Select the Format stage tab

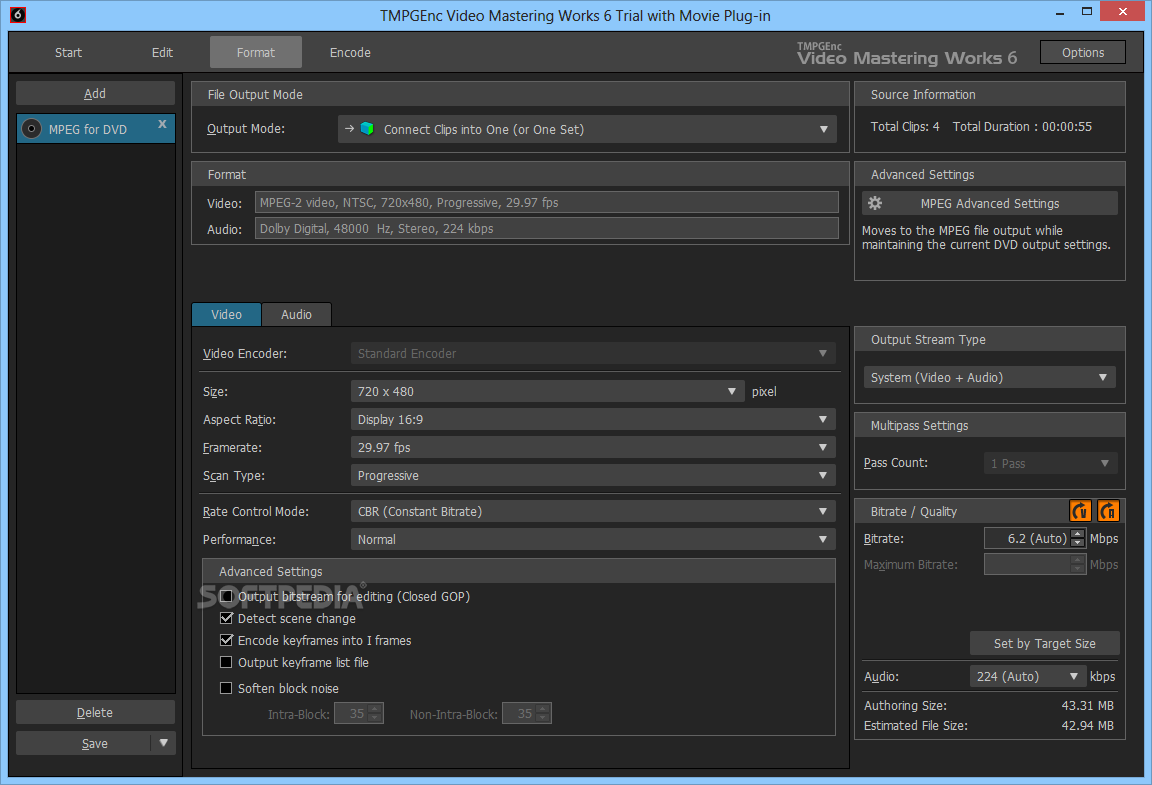[x=256, y=52]
